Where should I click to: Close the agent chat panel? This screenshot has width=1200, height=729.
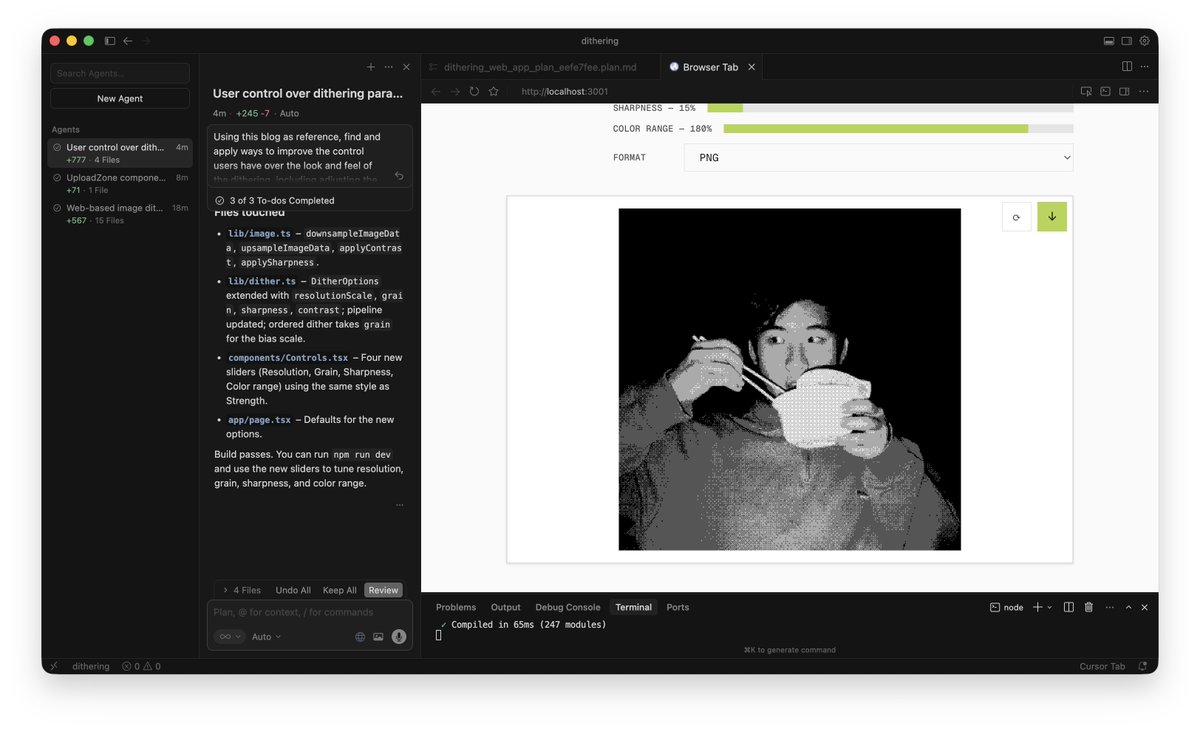click(406, 67)
